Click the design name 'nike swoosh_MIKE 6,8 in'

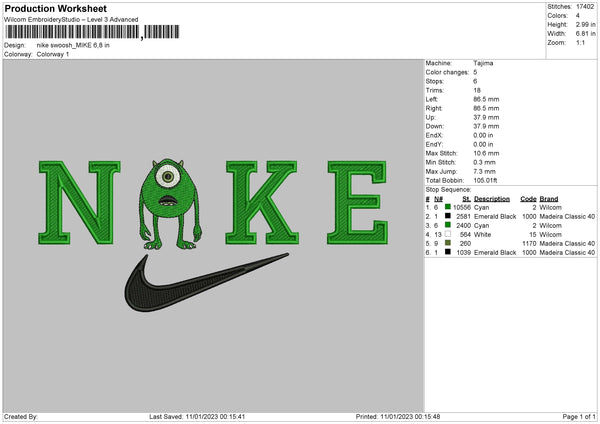click(73, 45)
